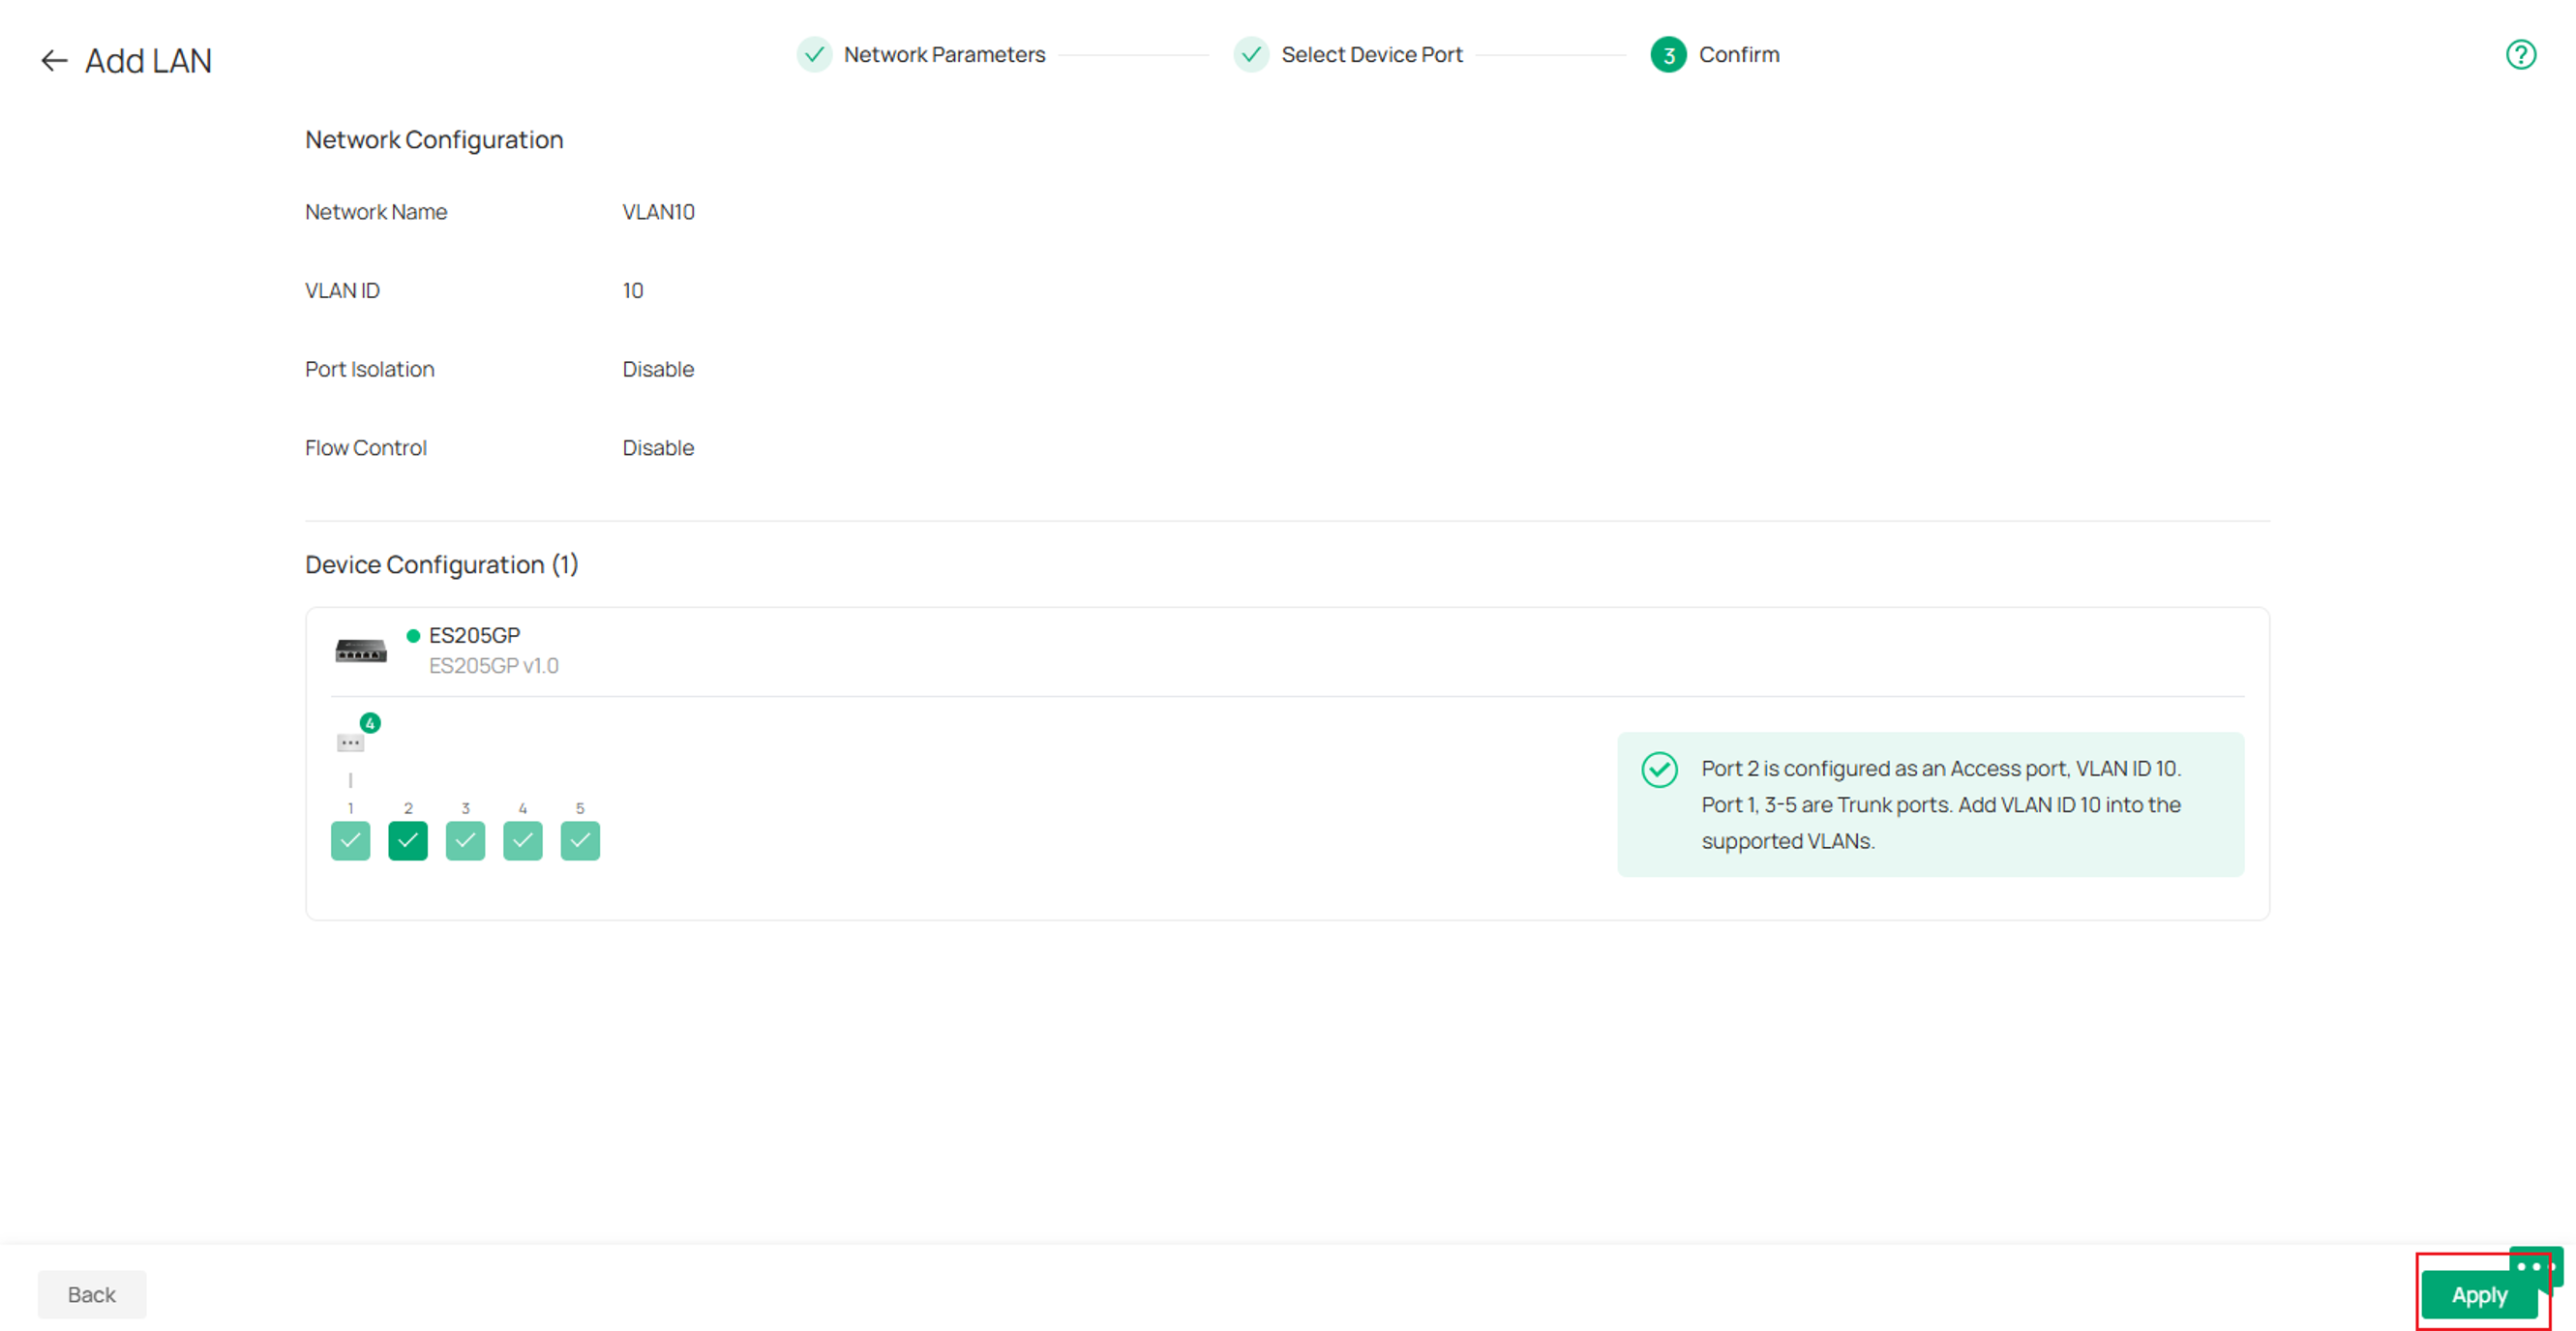Click the ES205GP v1.0 model text
This screenshot has width=2576, height=1331.
click(x=494, y=665)
